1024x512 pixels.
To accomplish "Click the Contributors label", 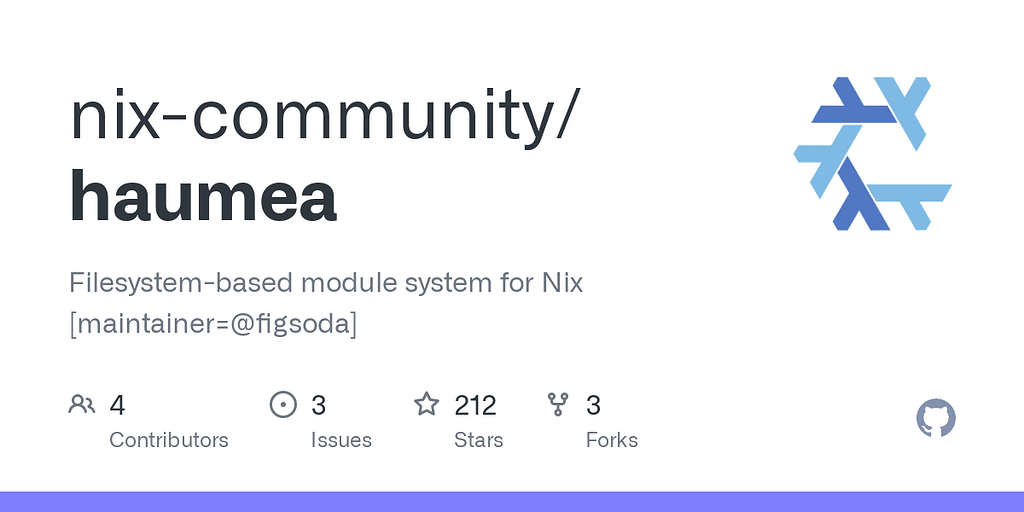I will tap(168, 440).
